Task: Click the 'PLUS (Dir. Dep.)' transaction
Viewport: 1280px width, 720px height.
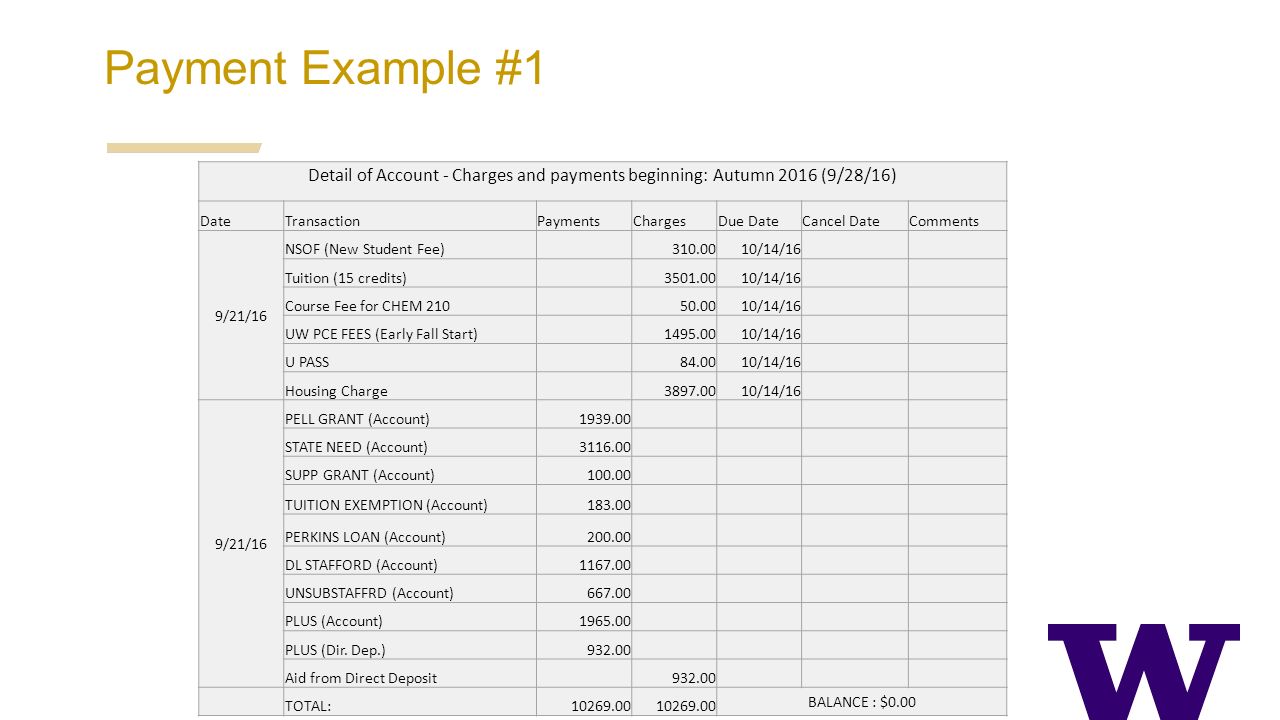Action: (x=335, y=650)
